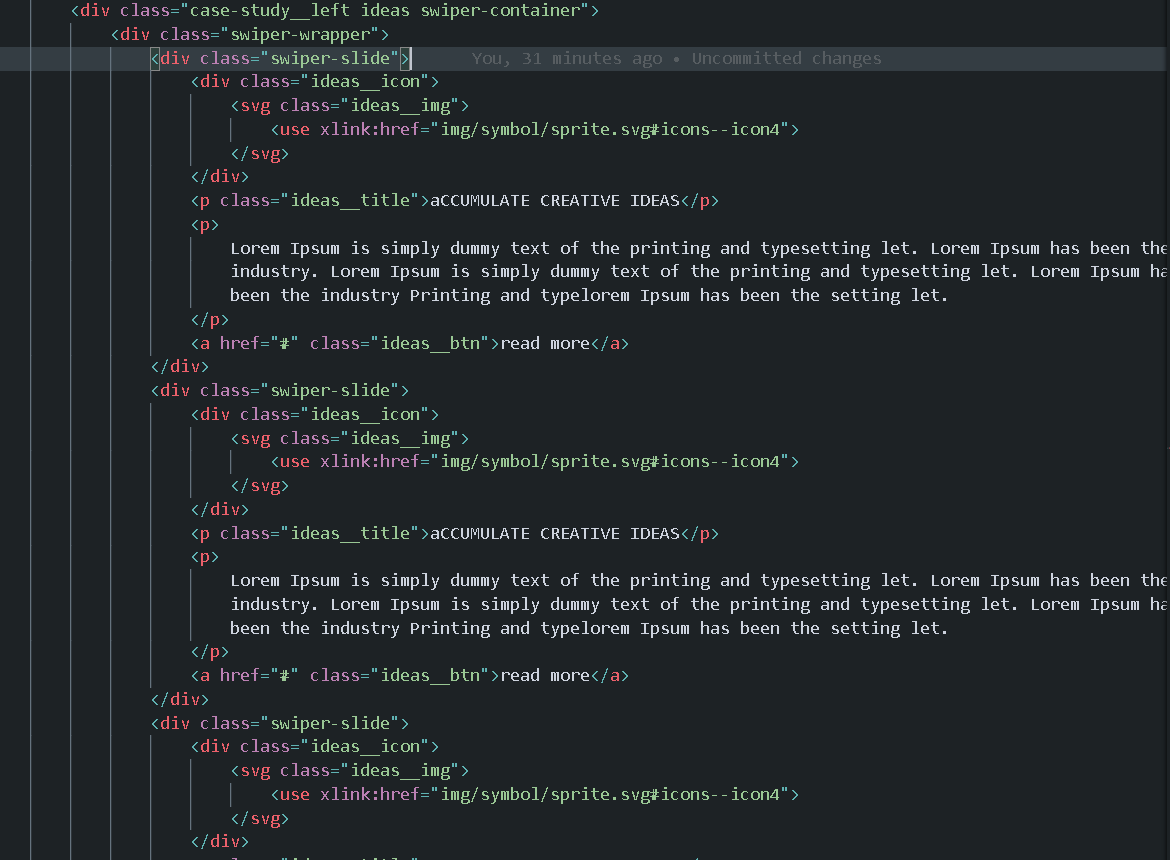This screenshot has height=860, width=1170.
Task: Click the second "ideas__title" class value
Action: pyautogui.click(x=350, y=533)
